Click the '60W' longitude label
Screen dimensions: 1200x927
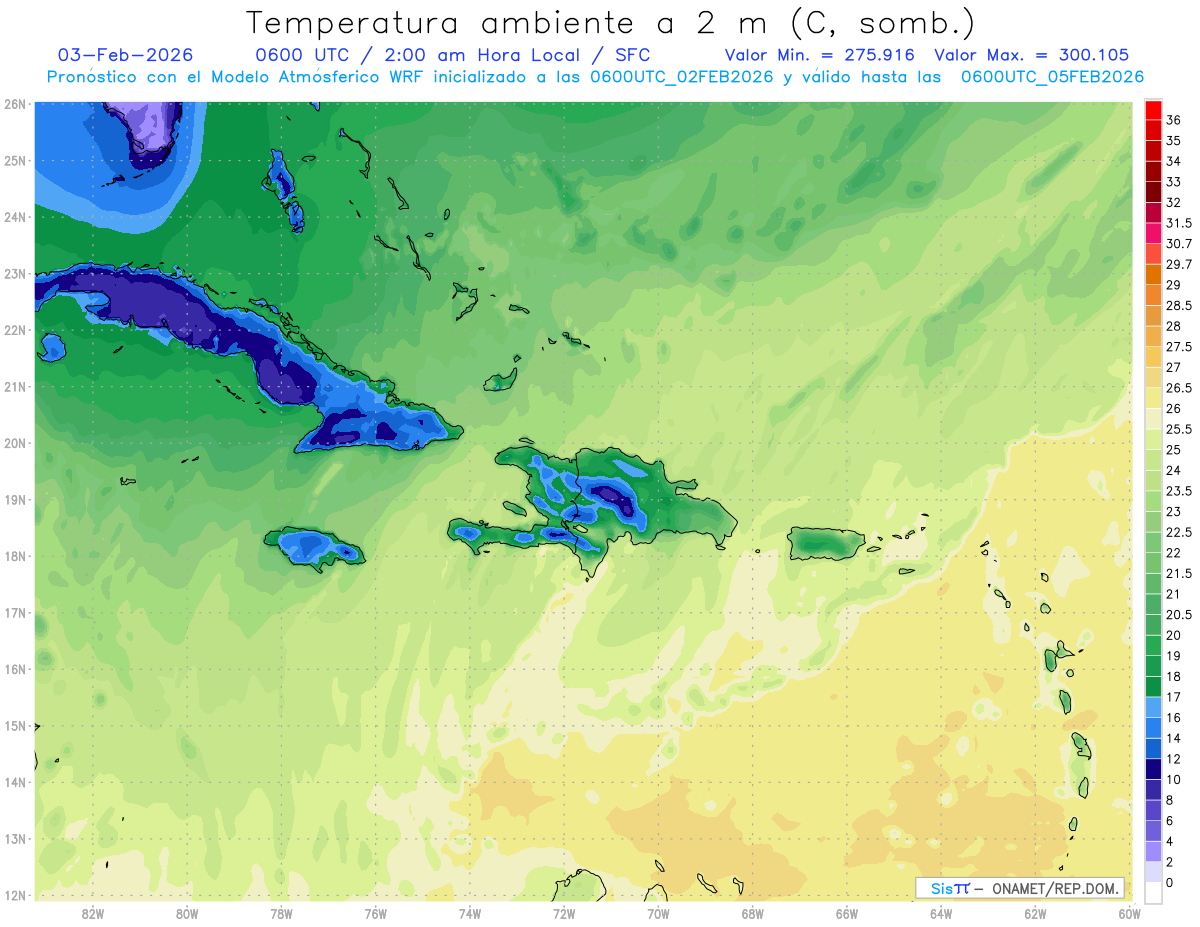(x=1128, y=913)
